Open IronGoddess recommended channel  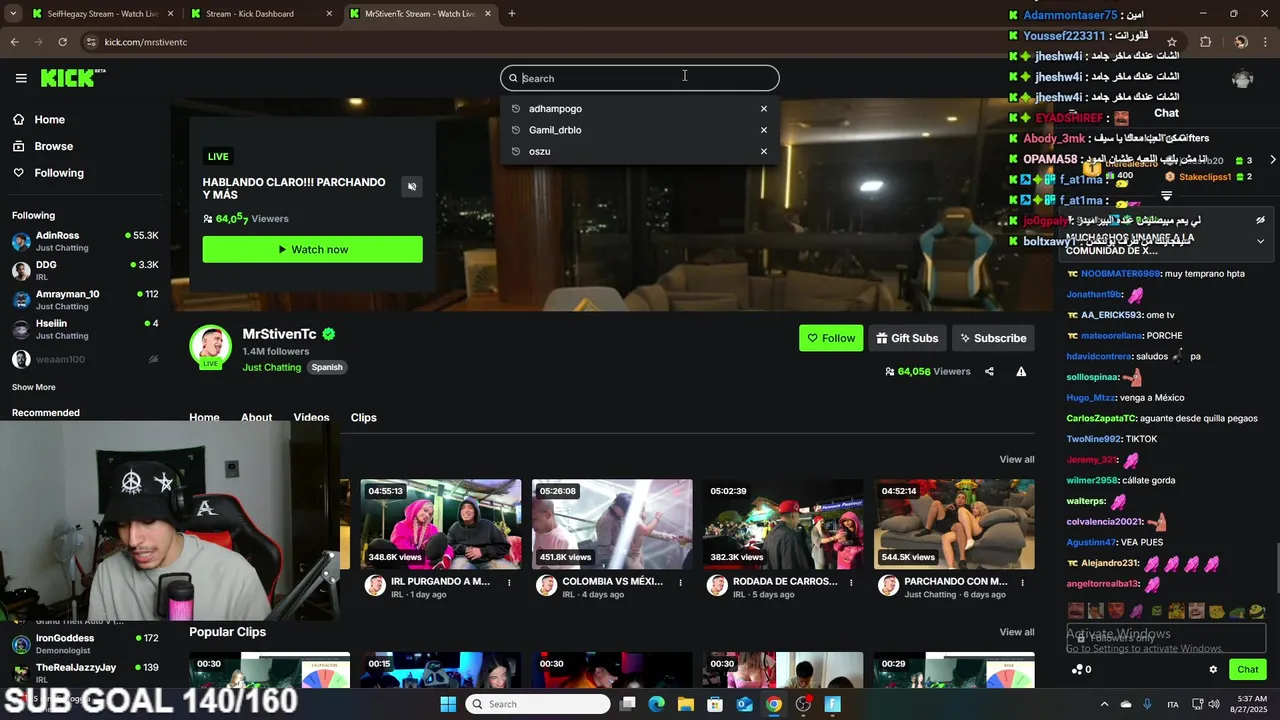[85, 643]
